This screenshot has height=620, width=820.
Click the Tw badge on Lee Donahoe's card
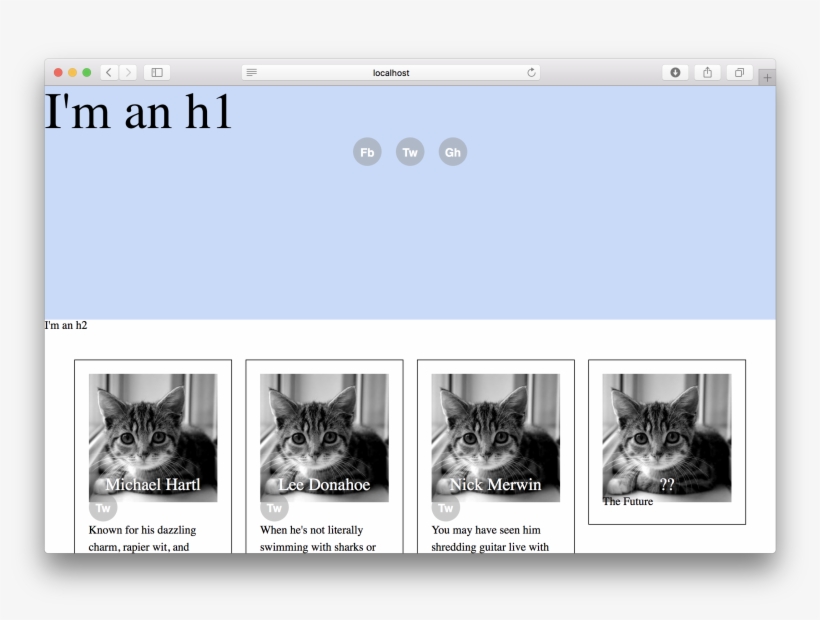[272, 507]
